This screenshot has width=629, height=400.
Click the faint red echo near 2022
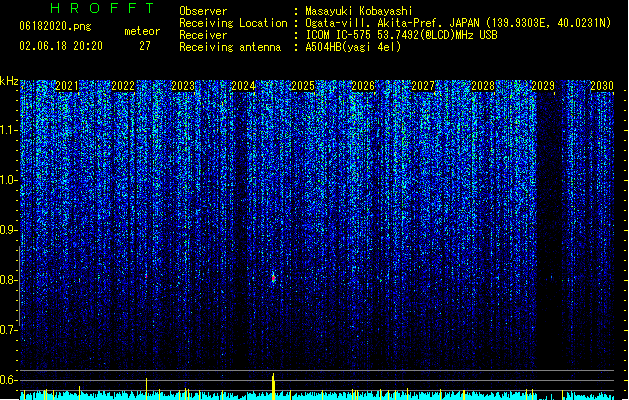coord(146,276)
